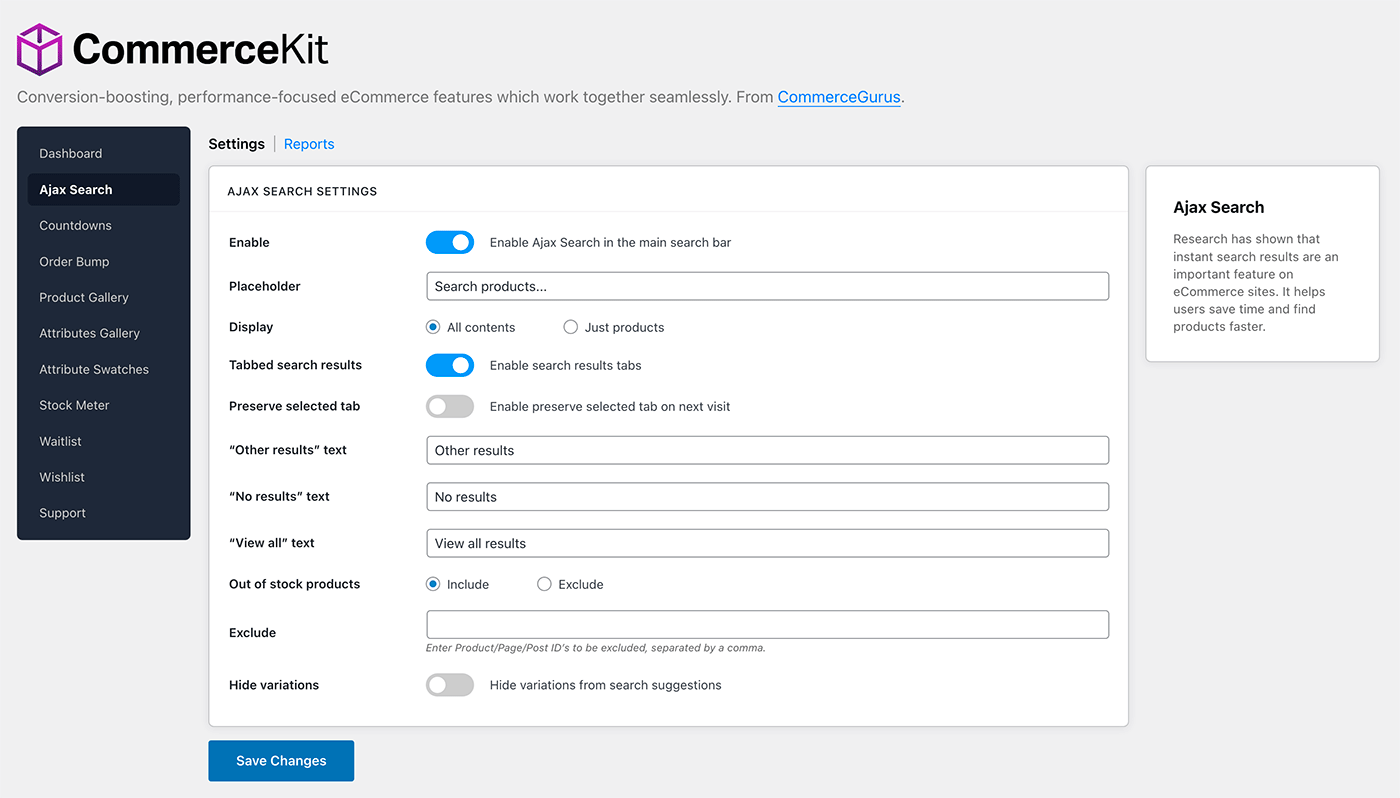The height and width of the screenshot is (798, 1400).
Task: Click the "Enable search results tabs" description
Action: 565,365
